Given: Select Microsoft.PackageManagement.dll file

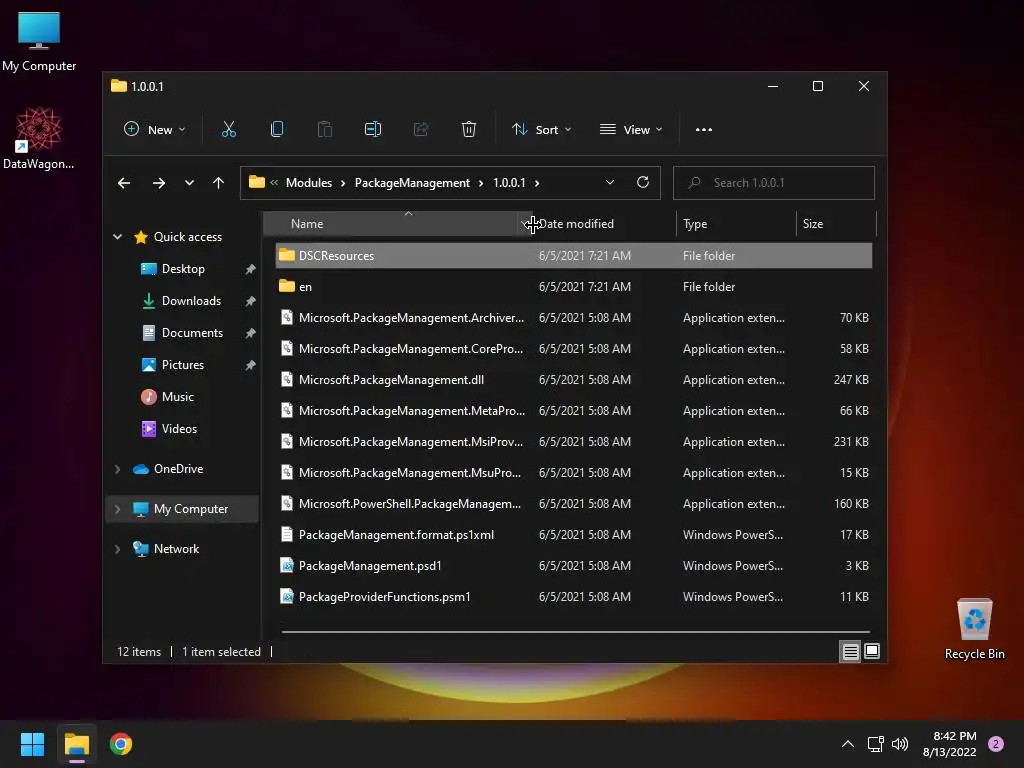Looking at the screenshot, I should 574,379.
